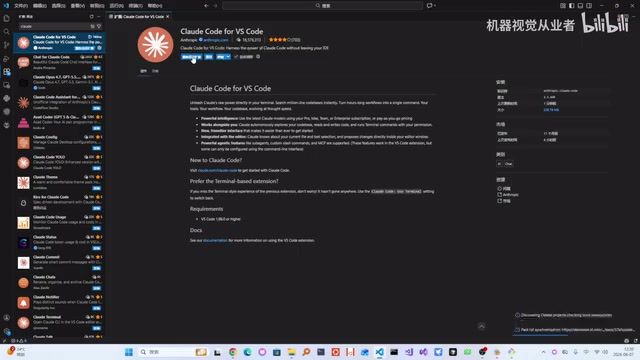This screenshot has height=360, width=640.
Task: Open gear settings for Claude Code extension page
Action: coord(258,57)
